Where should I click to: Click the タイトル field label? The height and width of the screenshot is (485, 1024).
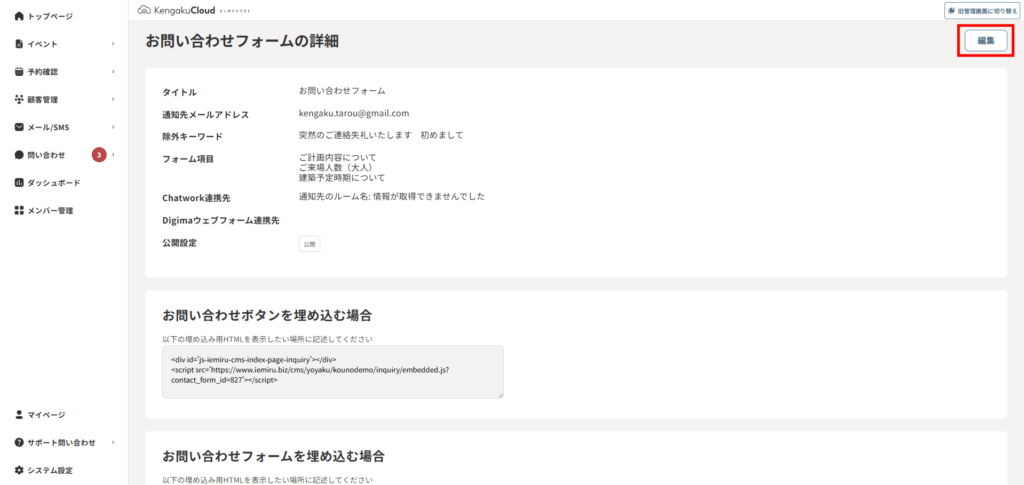[180, 93]
